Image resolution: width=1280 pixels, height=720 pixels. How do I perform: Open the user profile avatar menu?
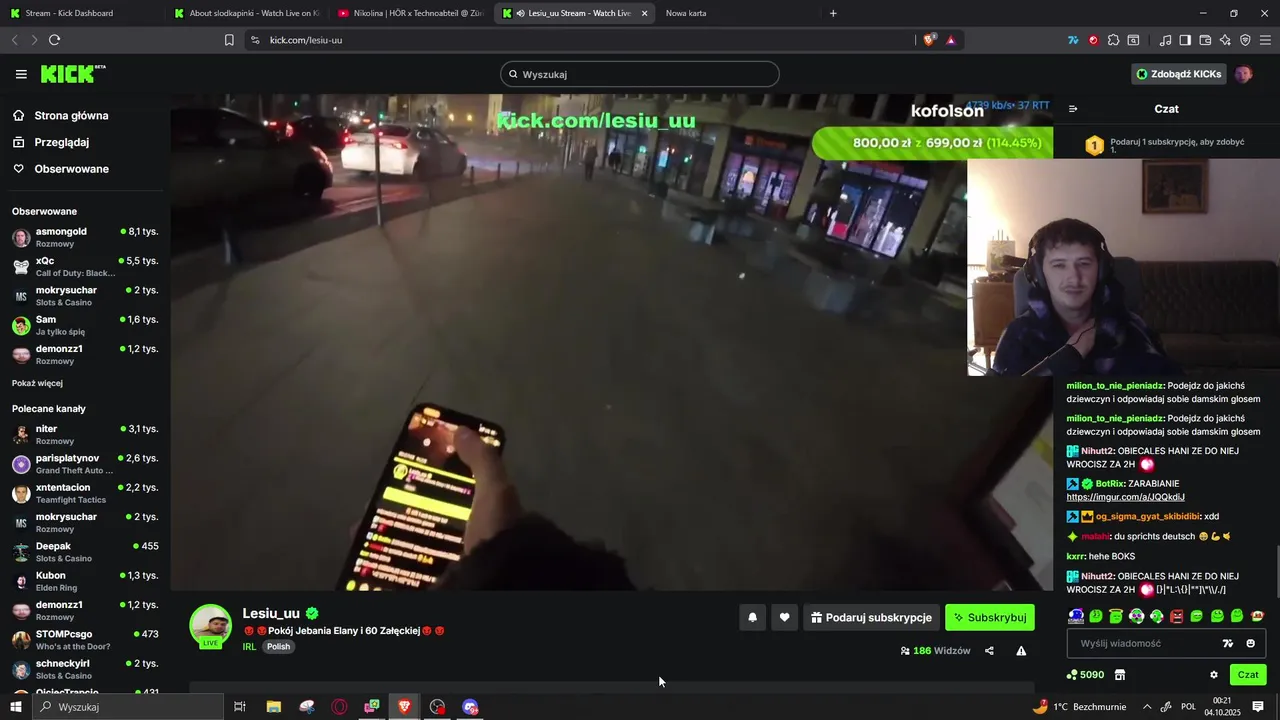[x=1243, y=74]
